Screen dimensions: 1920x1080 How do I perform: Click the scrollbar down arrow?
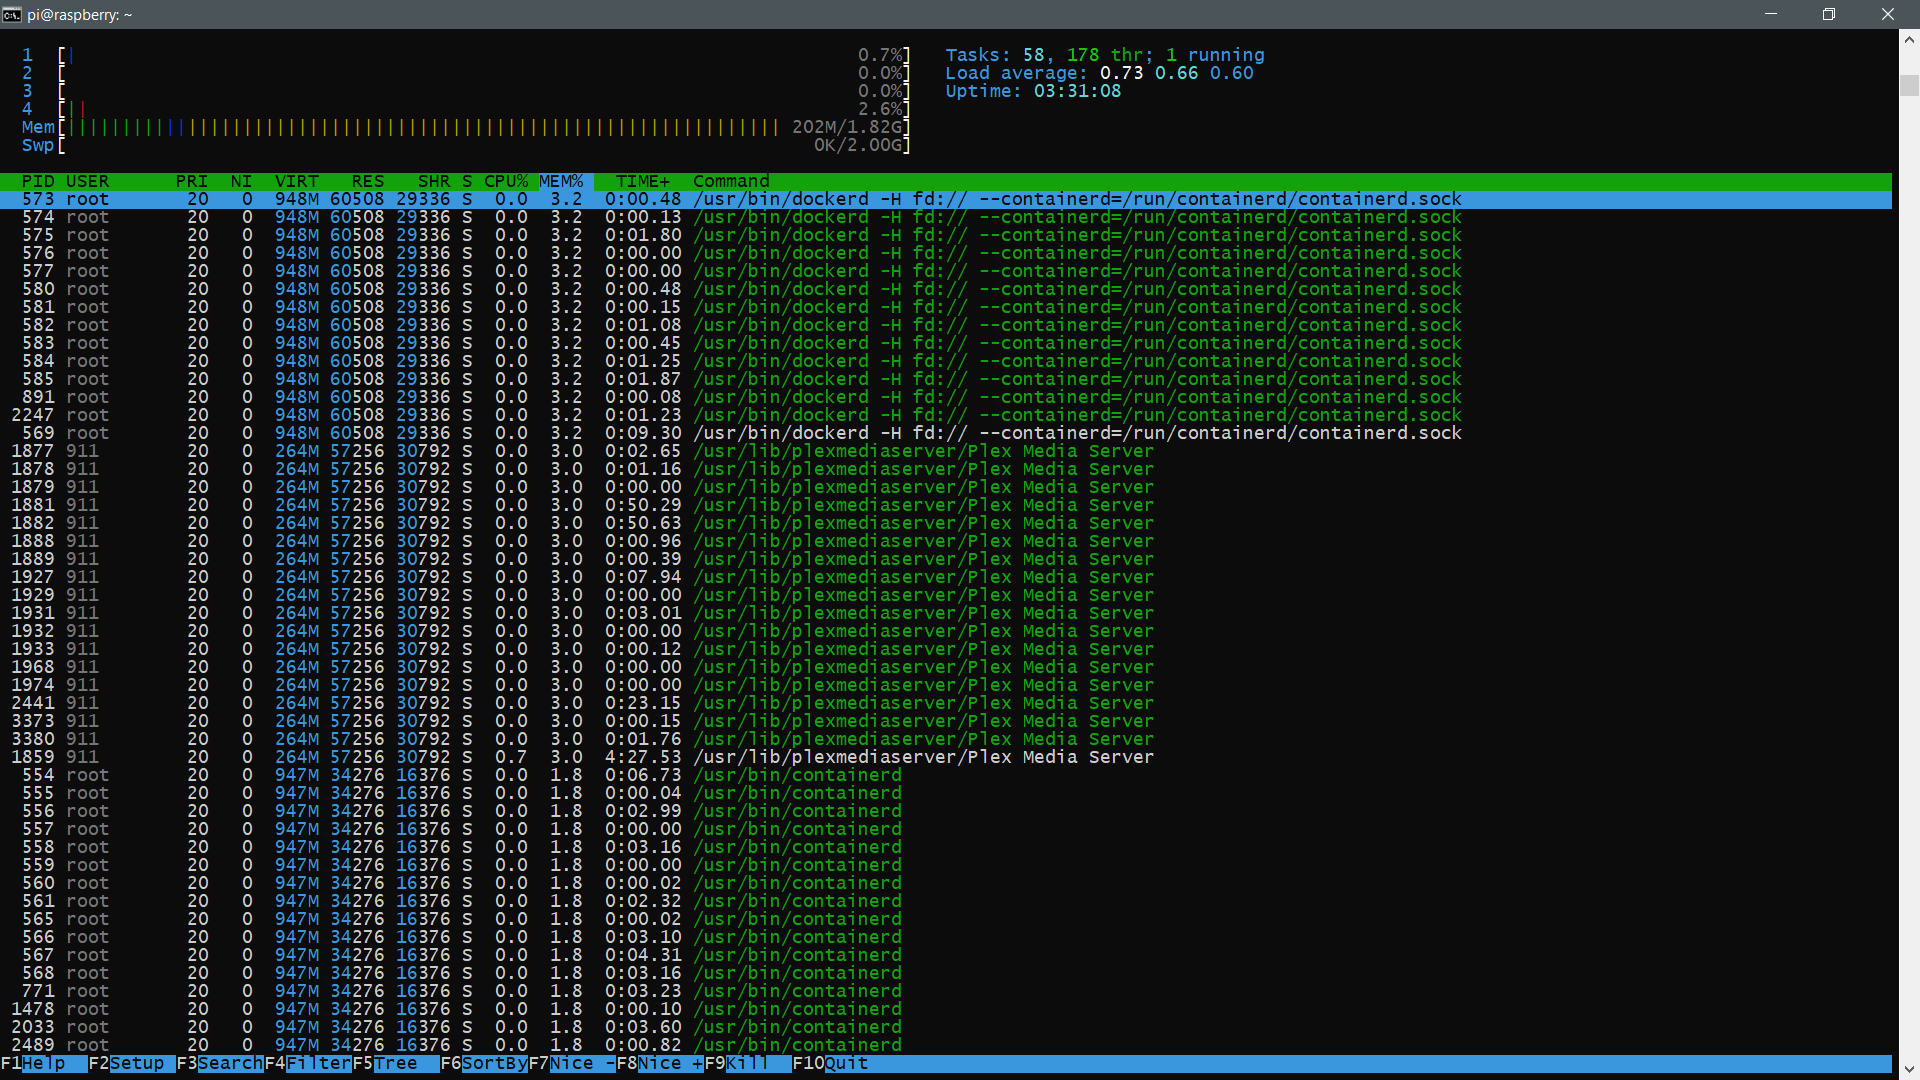click(1909, 1069)
